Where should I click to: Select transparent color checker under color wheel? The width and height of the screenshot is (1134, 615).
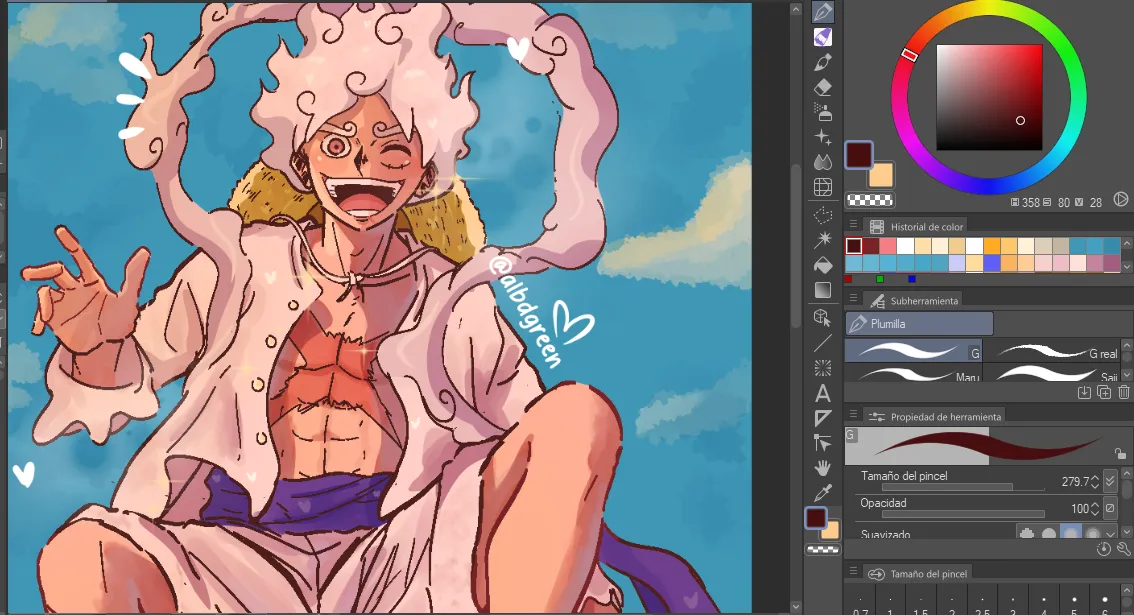(870, 200)
